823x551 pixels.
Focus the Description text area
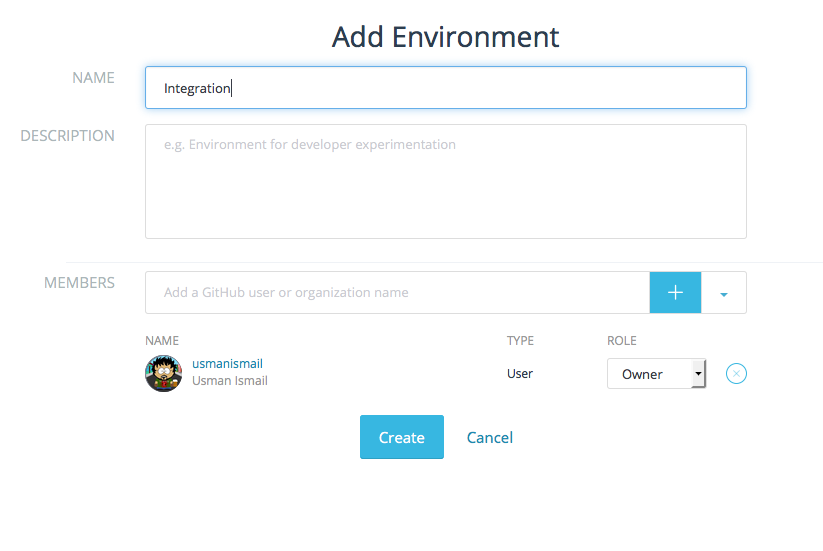pos(445,181)
